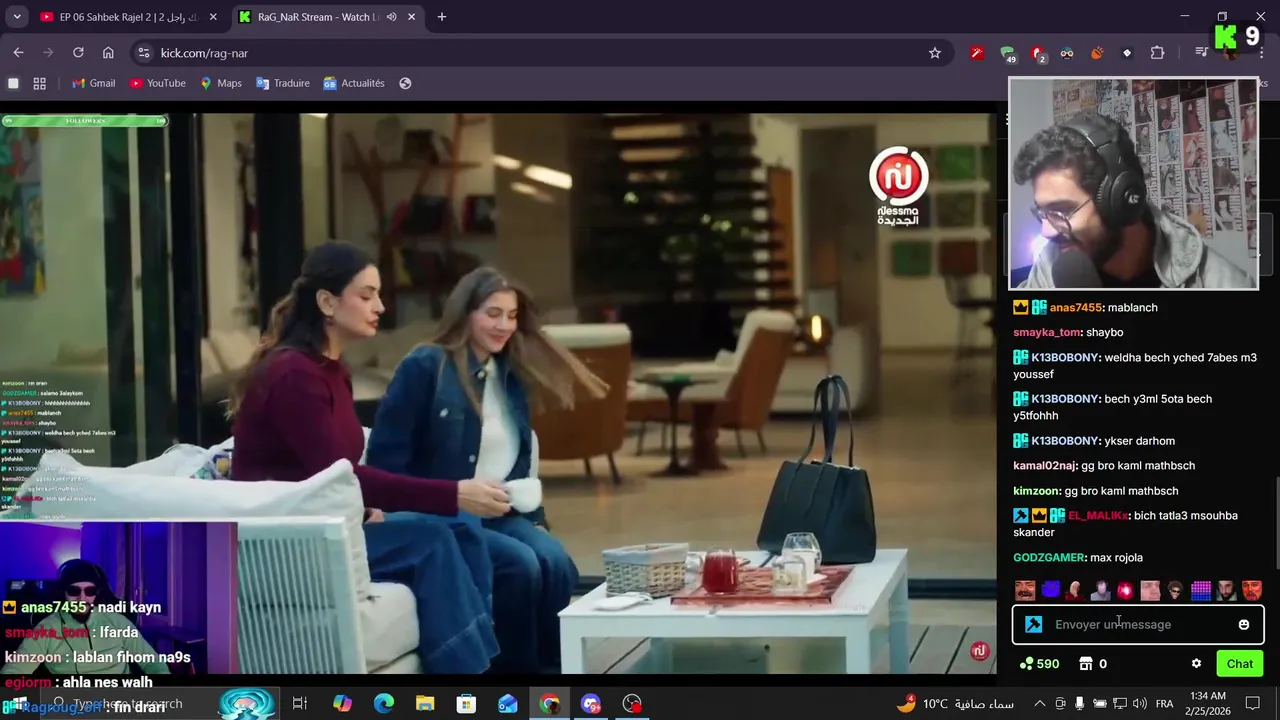Show hidden system tray icons
The width and height of the screenshot is (1280, 720).
pos(1042,704)
